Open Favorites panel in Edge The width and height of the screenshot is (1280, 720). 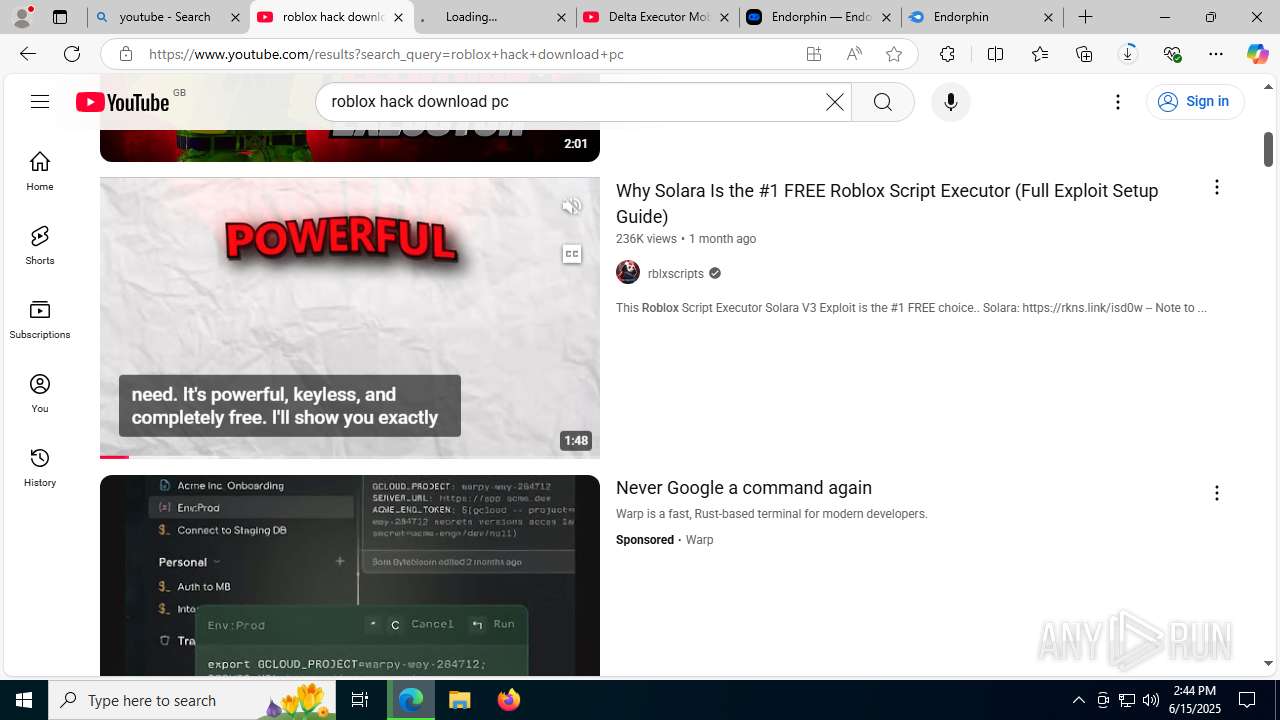pyautogui.click(x=1039, y=54)
